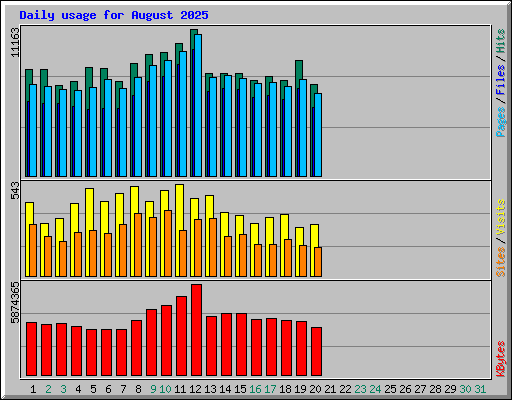Click the Hits legend label
Image resolution: width=512 pixels, height=400 pixels.
click(501, 41)
